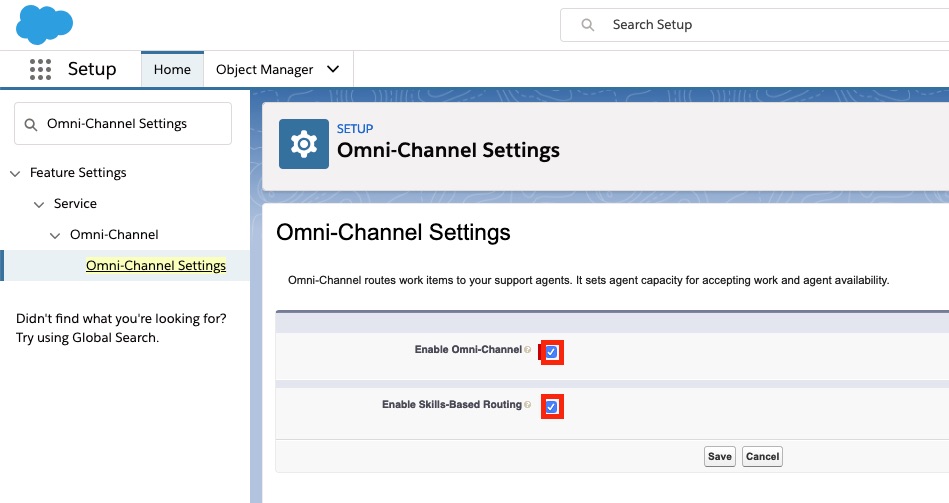Select the Feature Settings label
The image size is (949, 503).
(78, 173)
